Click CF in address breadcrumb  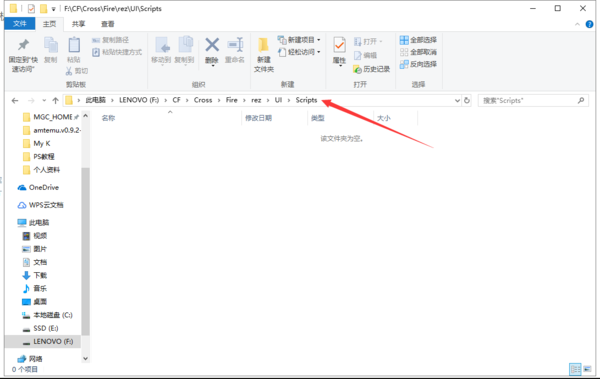[176, 100]
